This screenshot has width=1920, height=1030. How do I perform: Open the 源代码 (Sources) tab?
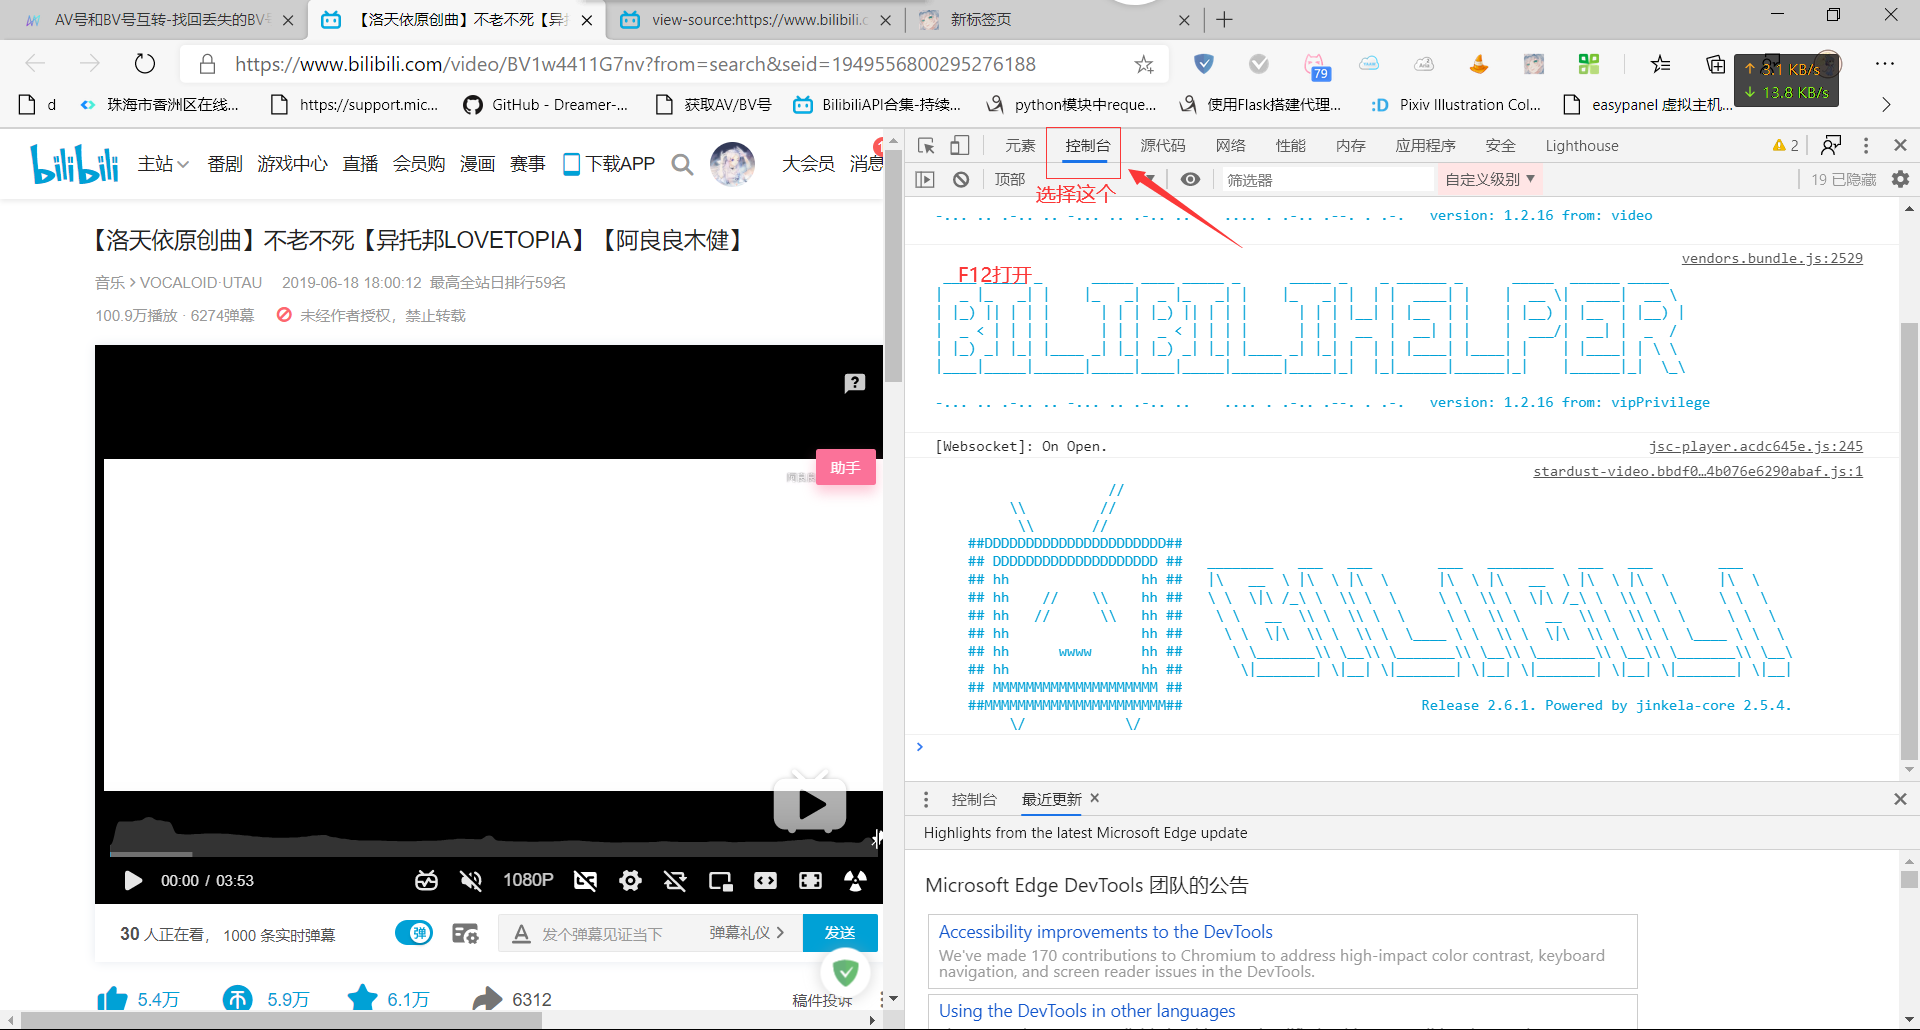pyautogui.click(x=1163, y=146)
